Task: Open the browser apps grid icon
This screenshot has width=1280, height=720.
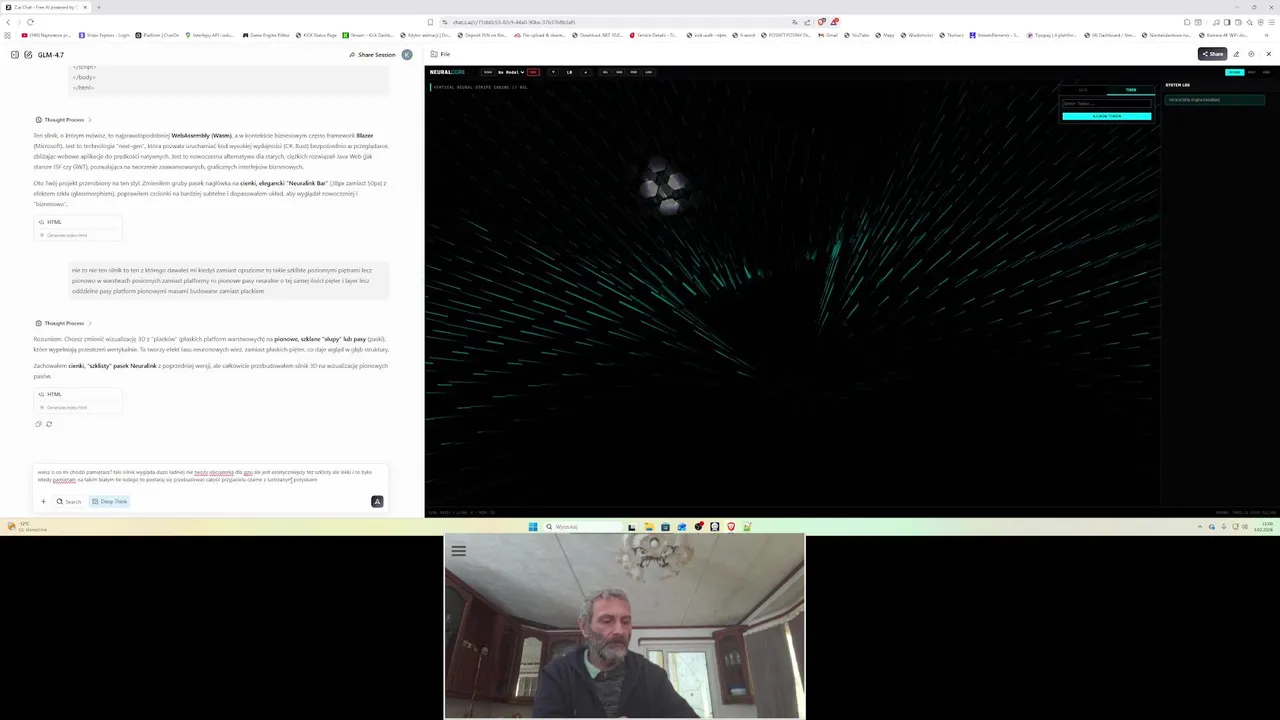Action: coord(7,35)
